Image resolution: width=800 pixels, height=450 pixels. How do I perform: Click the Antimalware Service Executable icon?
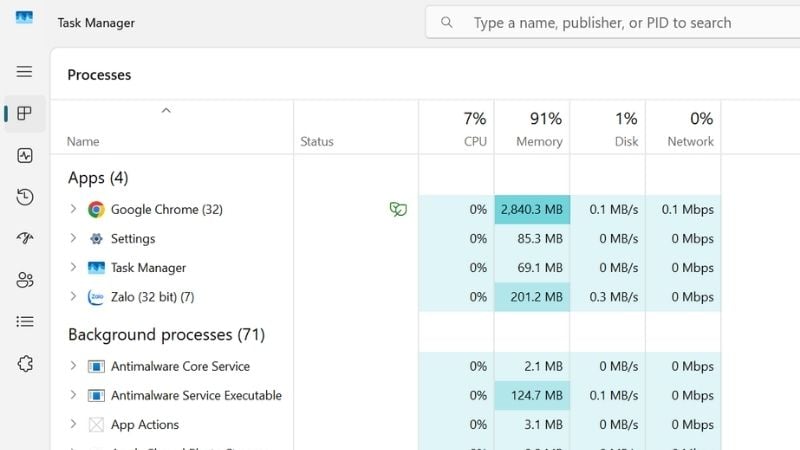point(96,395)
